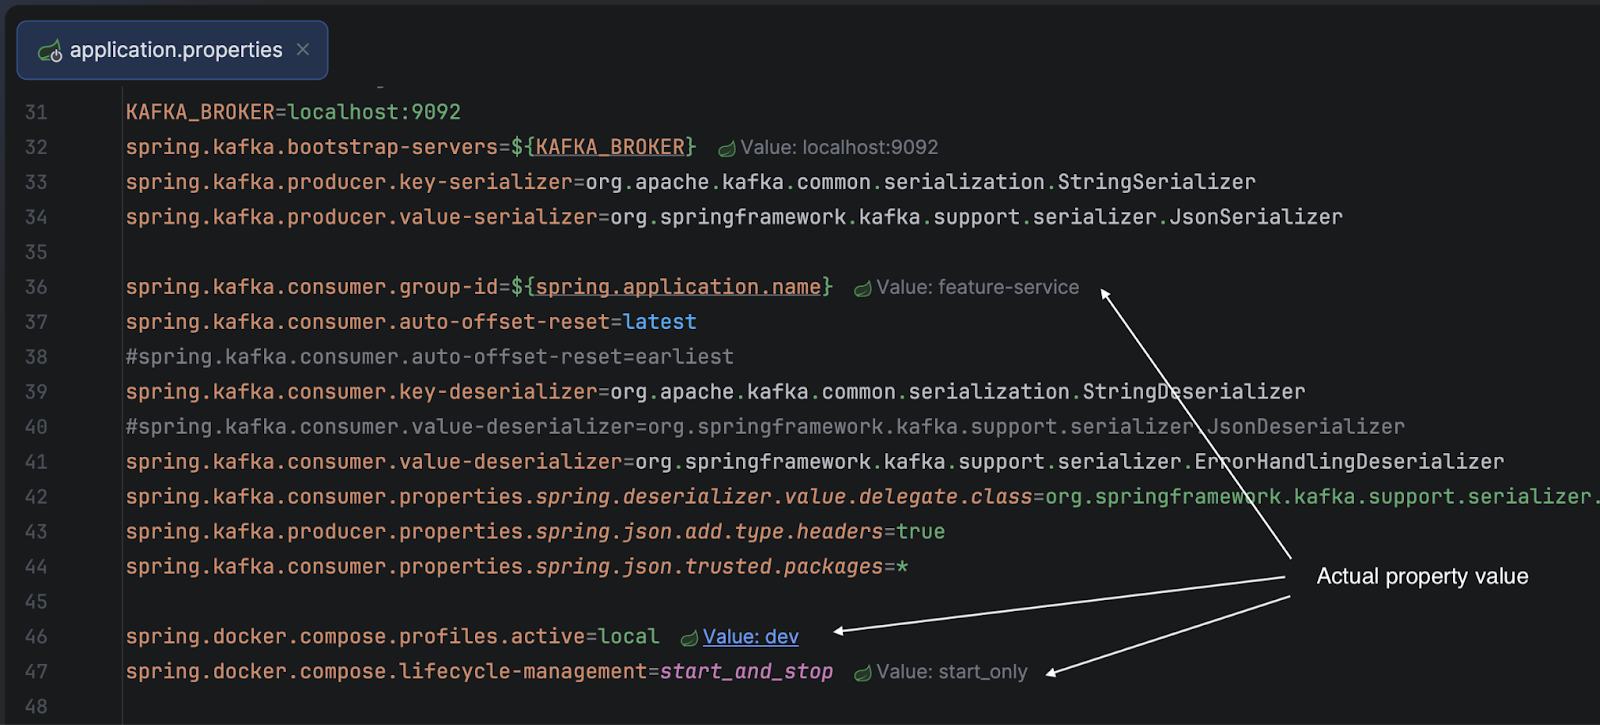
Task: Click line number 36 in the gutter
Action: [36, 287]
